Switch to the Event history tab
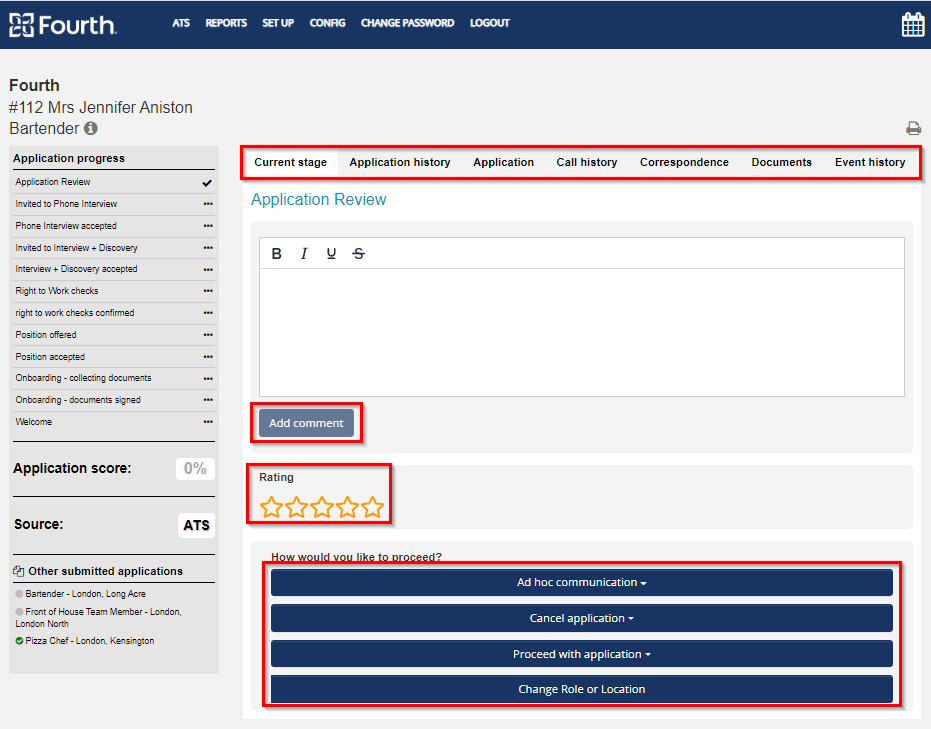Screen dimensions: 931x729 [870, 162]
